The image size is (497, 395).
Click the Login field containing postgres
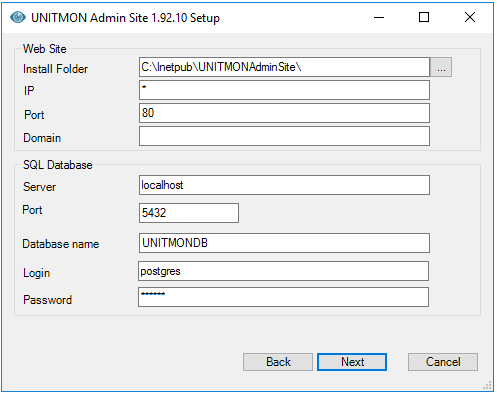click(x=283, y=271)
